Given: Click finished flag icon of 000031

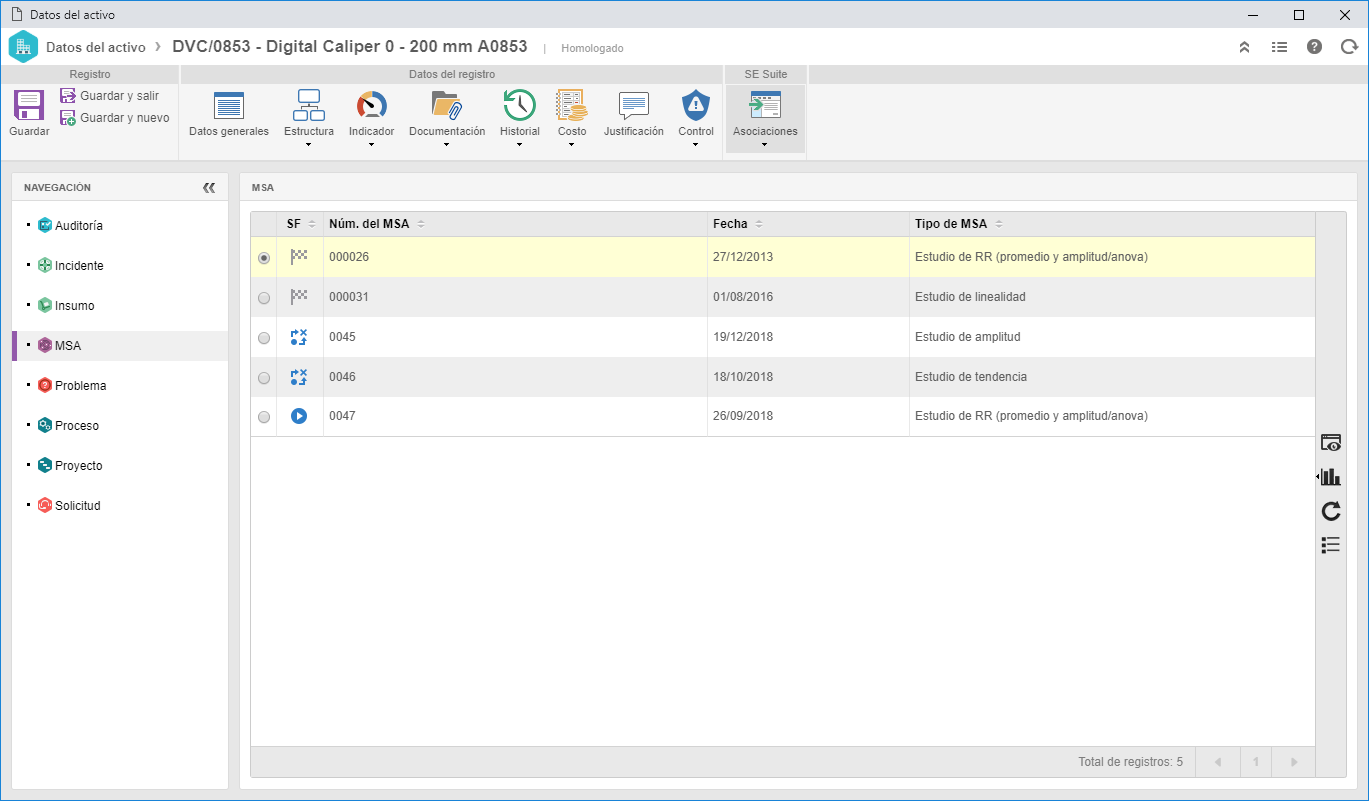Looking at the screenshot, I should click(x=299, y=296).
